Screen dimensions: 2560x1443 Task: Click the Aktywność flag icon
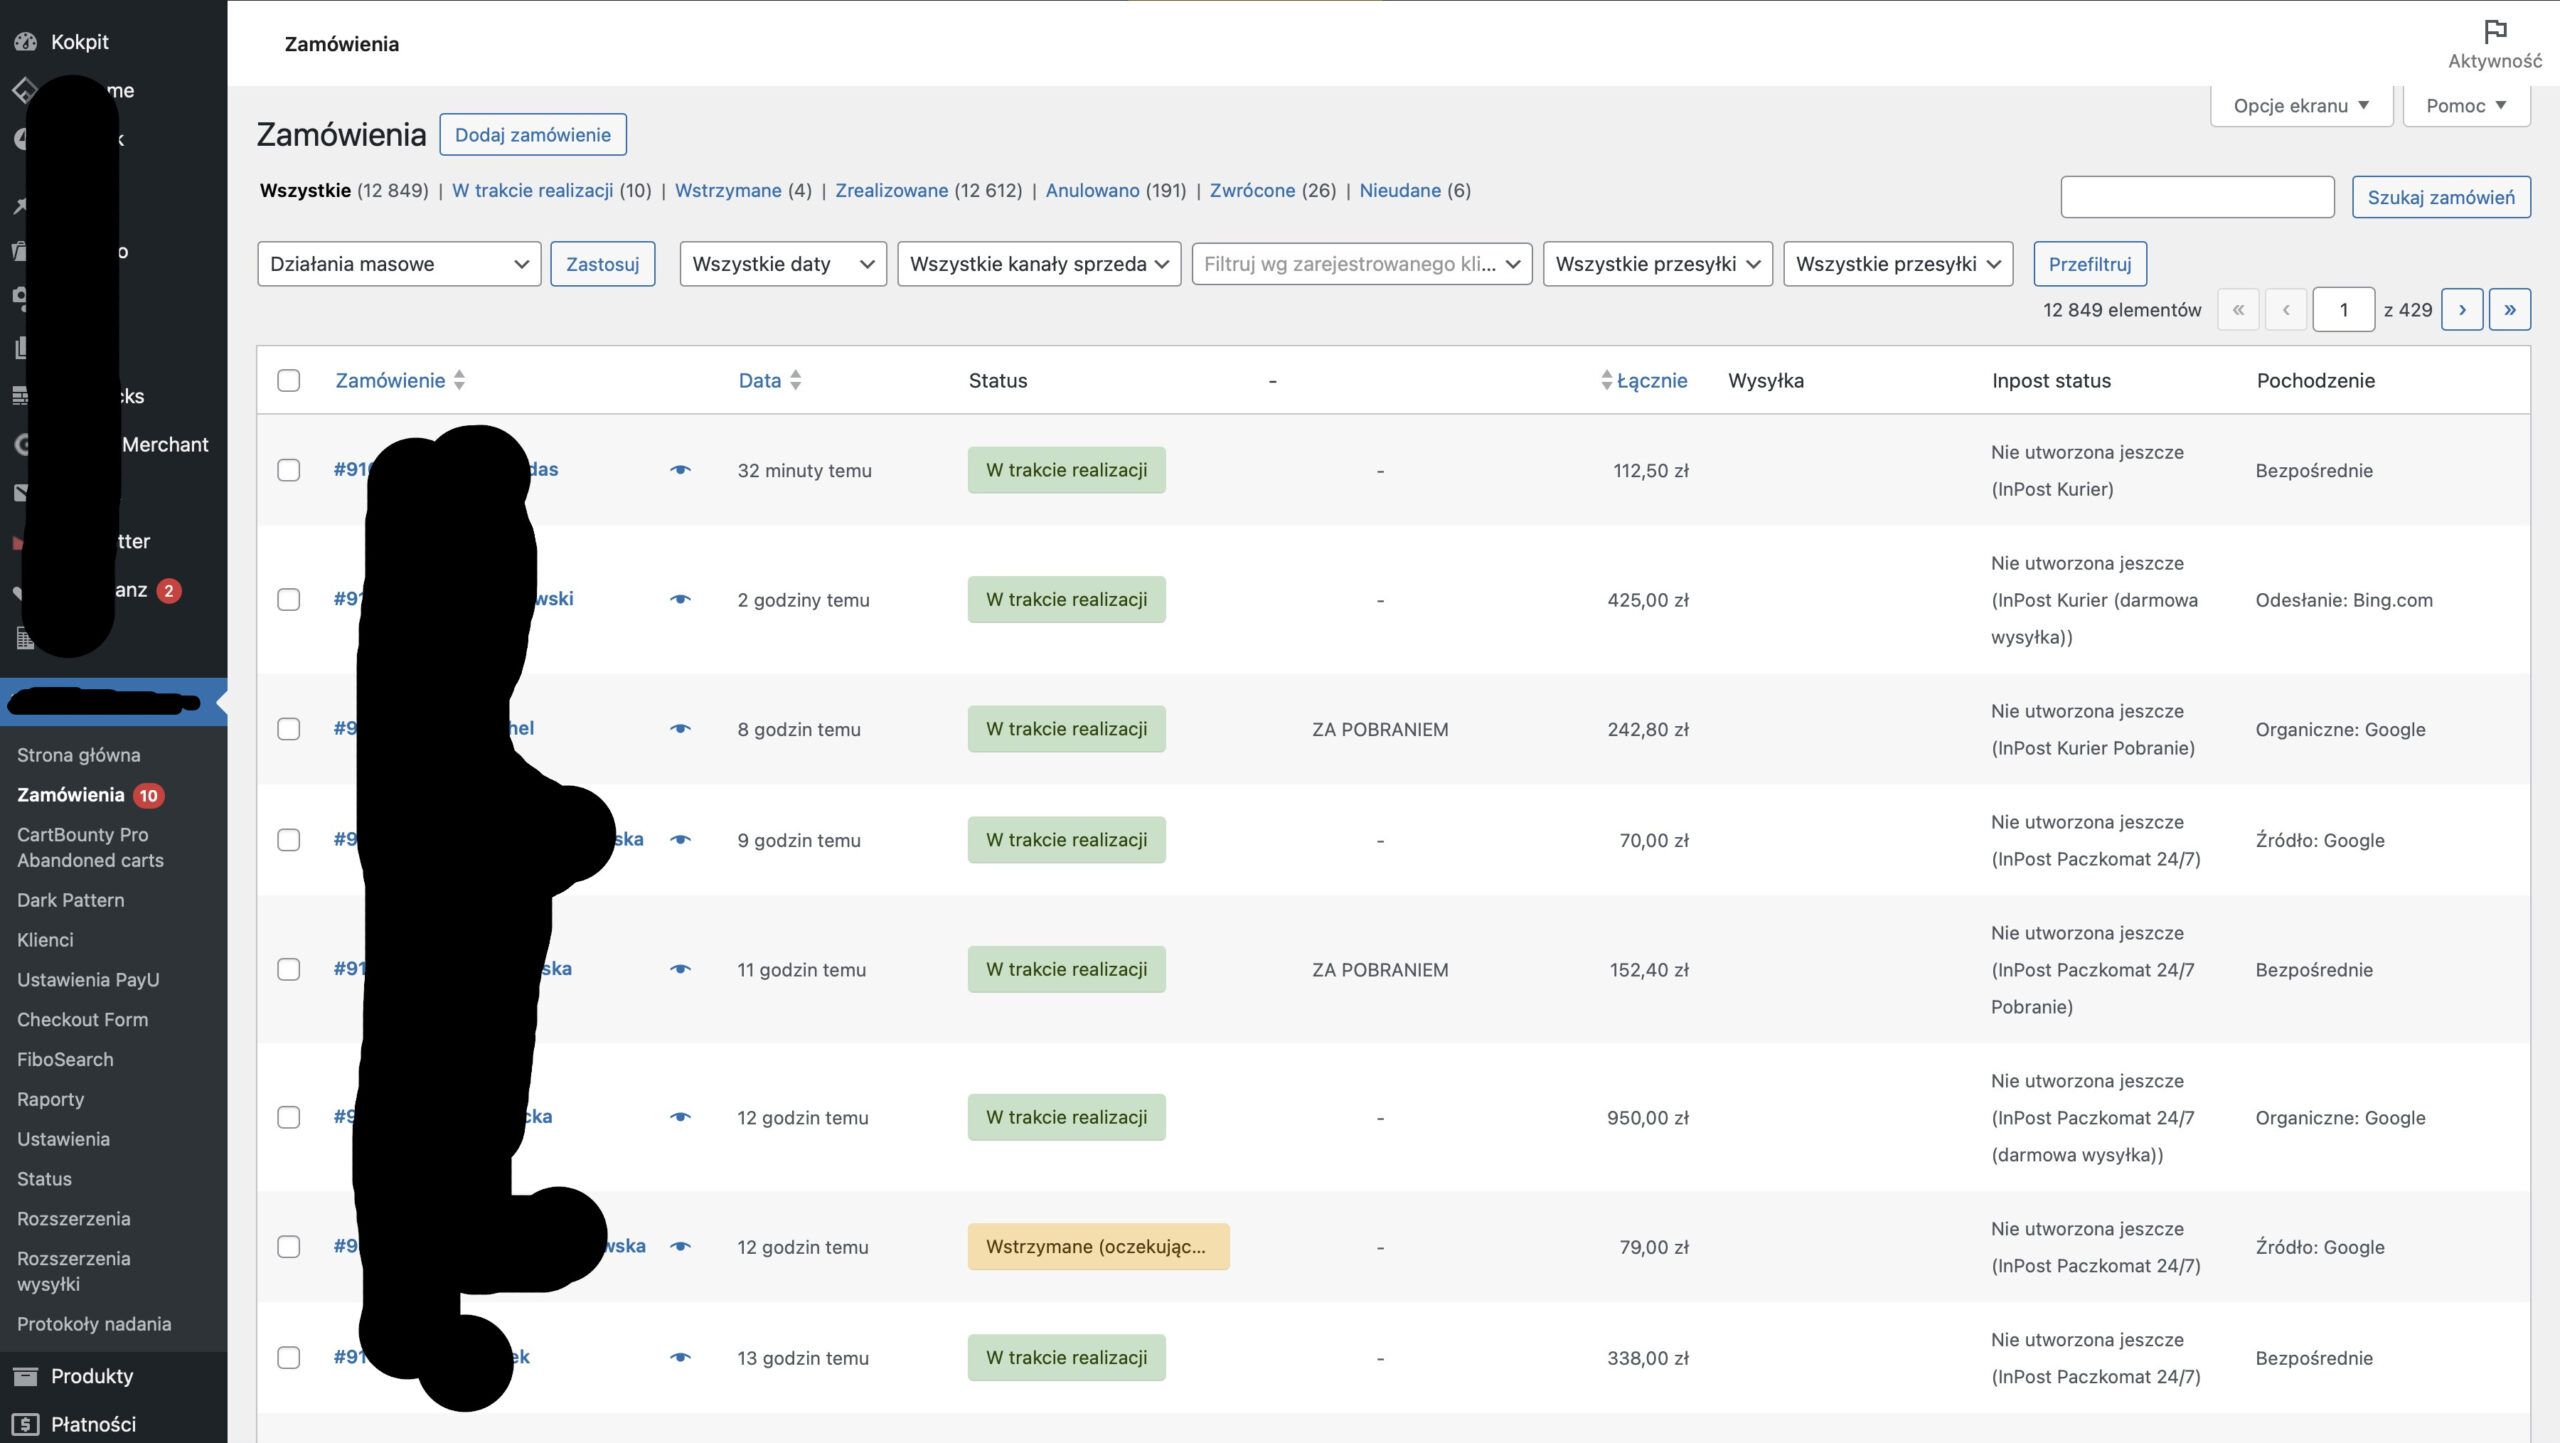click(2494, 32)
